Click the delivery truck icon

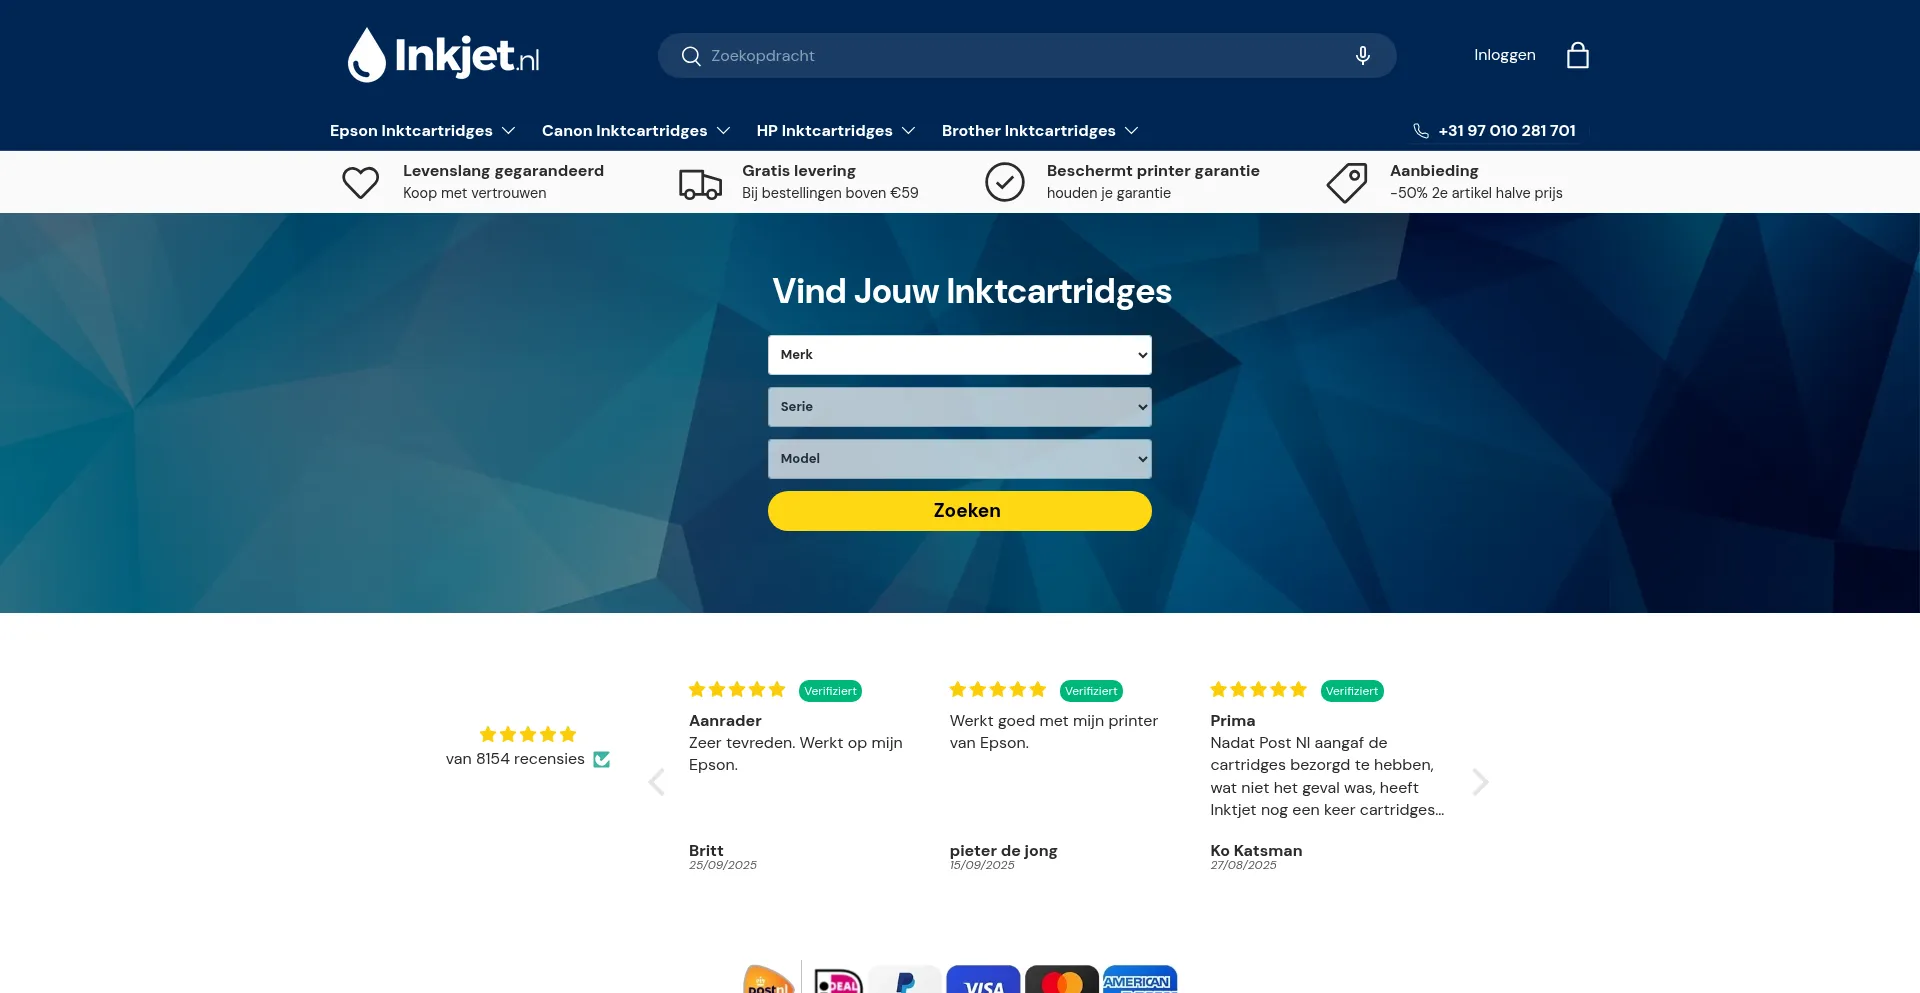click(x=700, y=183)
